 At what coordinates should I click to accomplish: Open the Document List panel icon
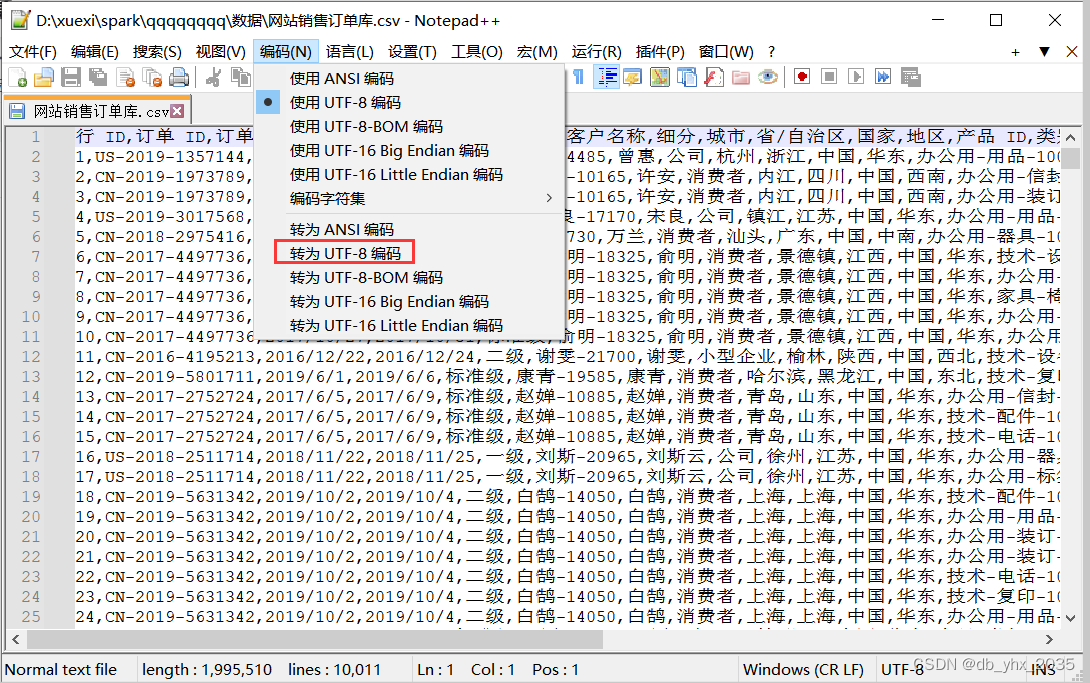pos(687,77)
